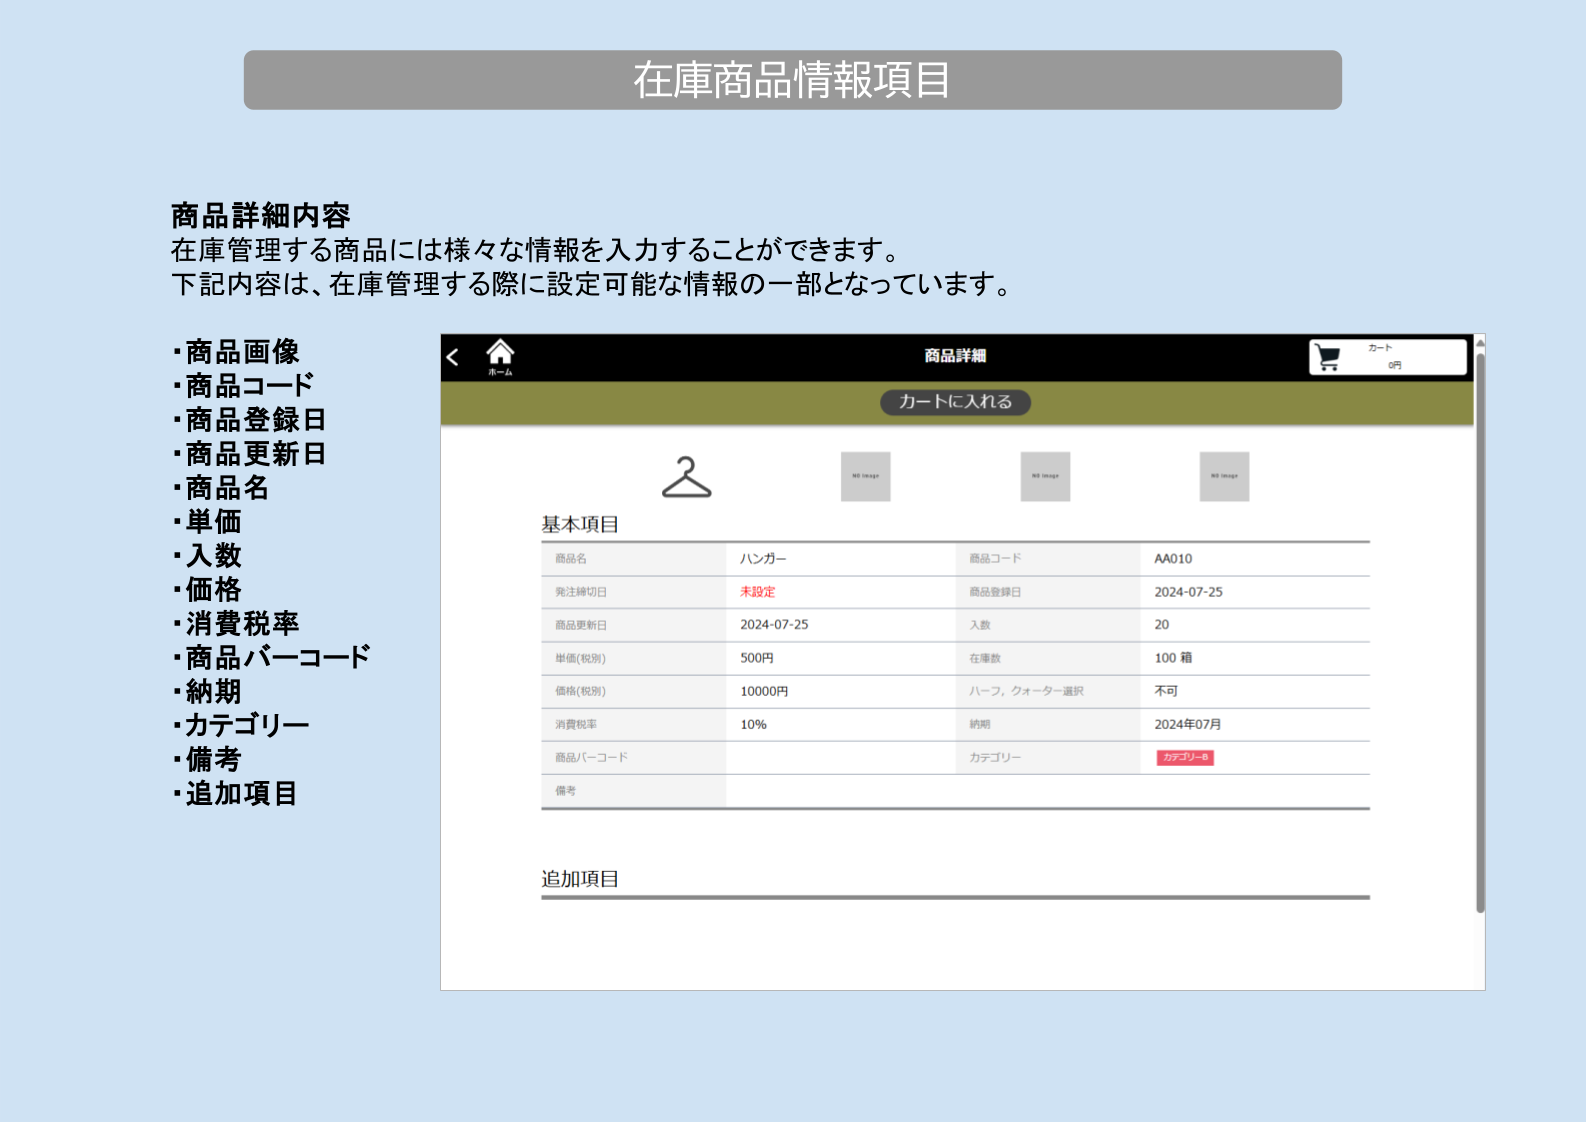Click the 追加項目 section heading in the screenshot
Screen dimensions: 1586x1122
[580, 879]
